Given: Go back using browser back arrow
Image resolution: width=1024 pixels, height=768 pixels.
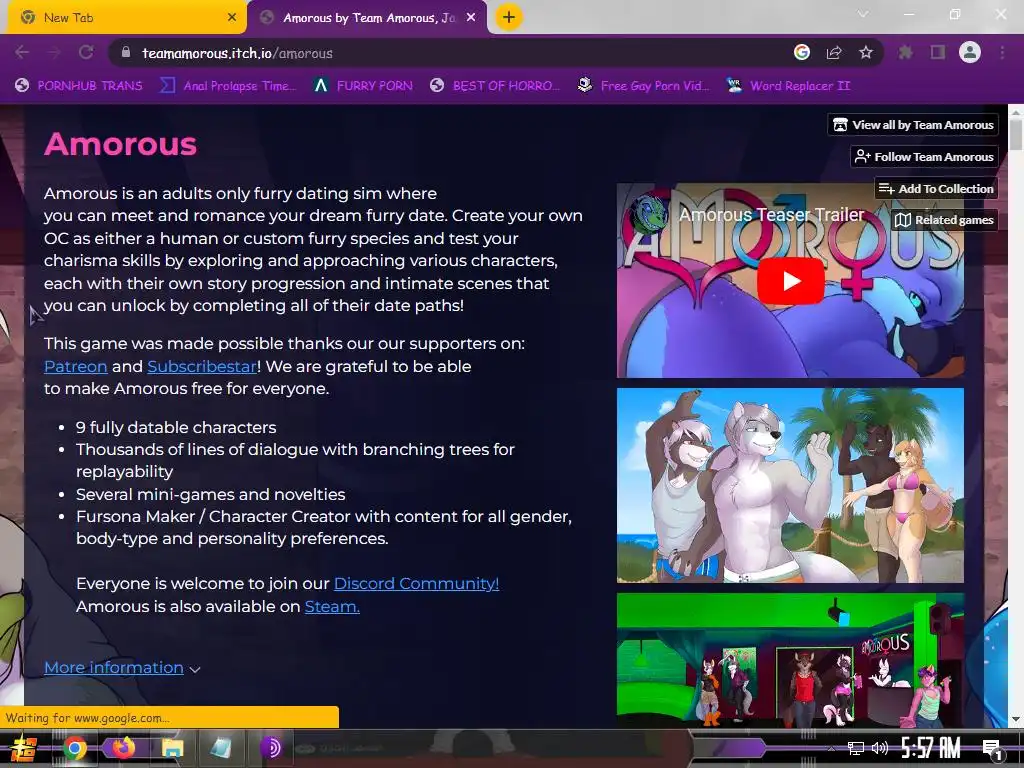Looking at the screenshot, I should click(x=22, y=53).
